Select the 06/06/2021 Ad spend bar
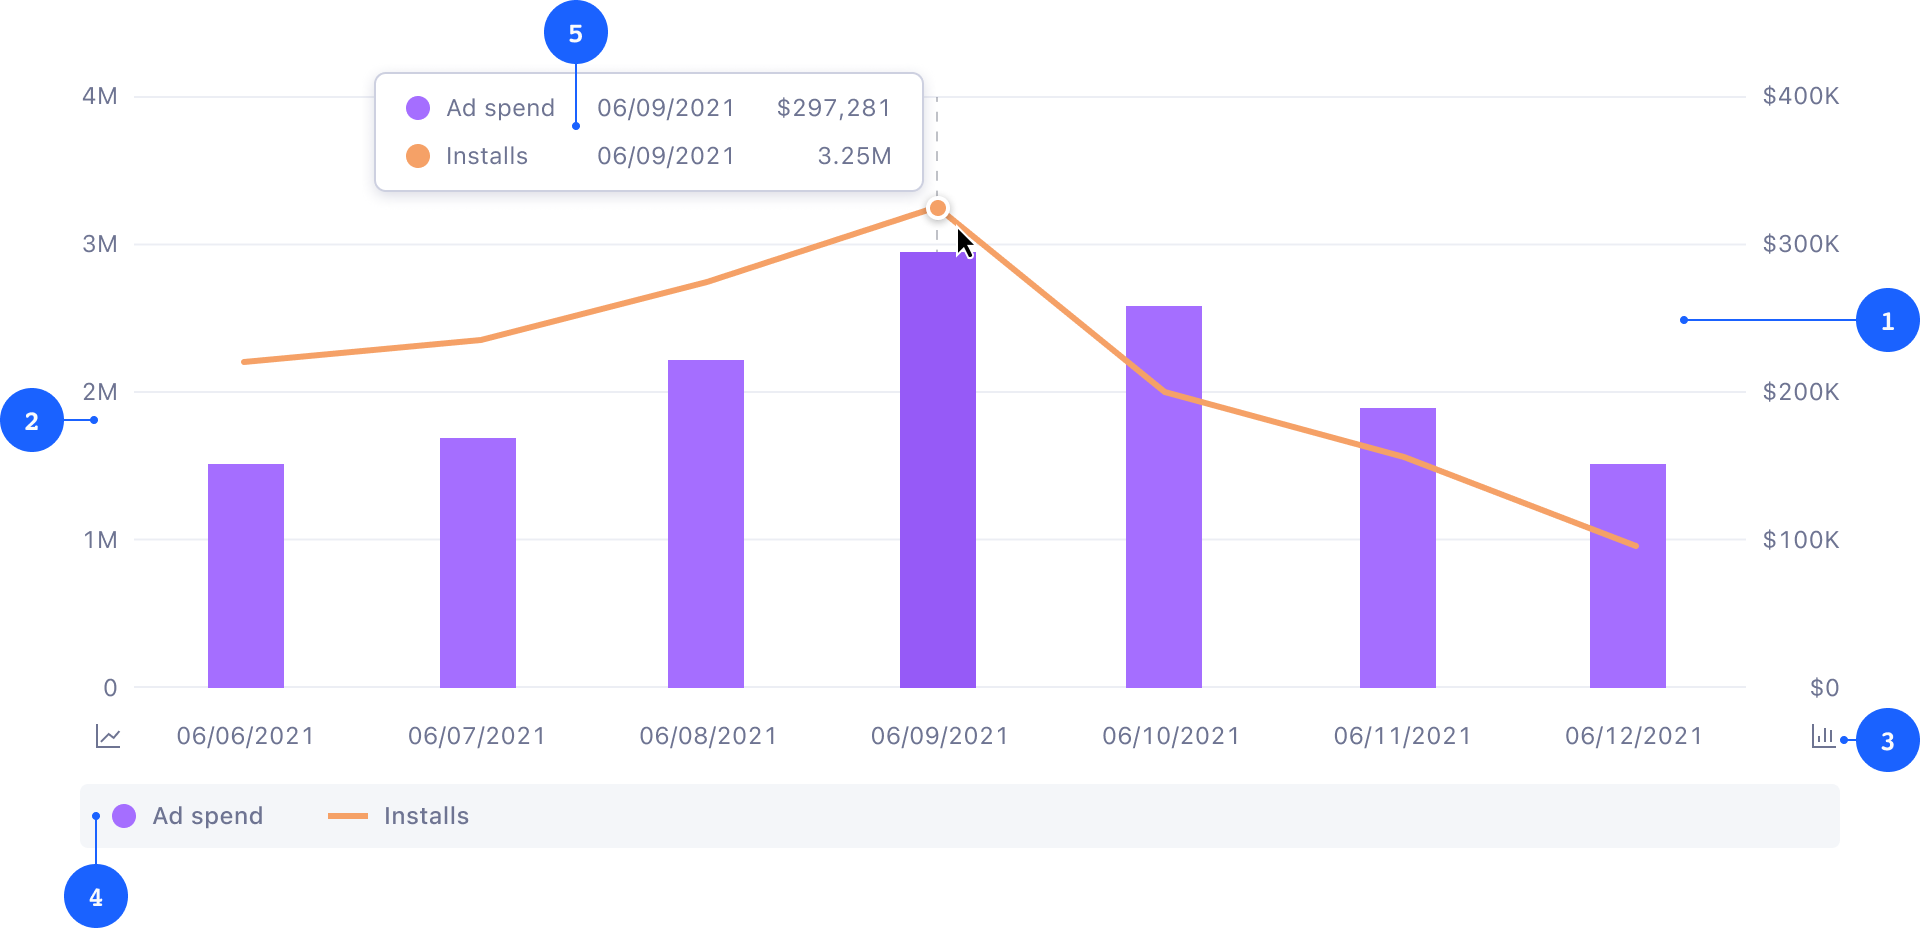1920x928 pixels. [246, 576]
